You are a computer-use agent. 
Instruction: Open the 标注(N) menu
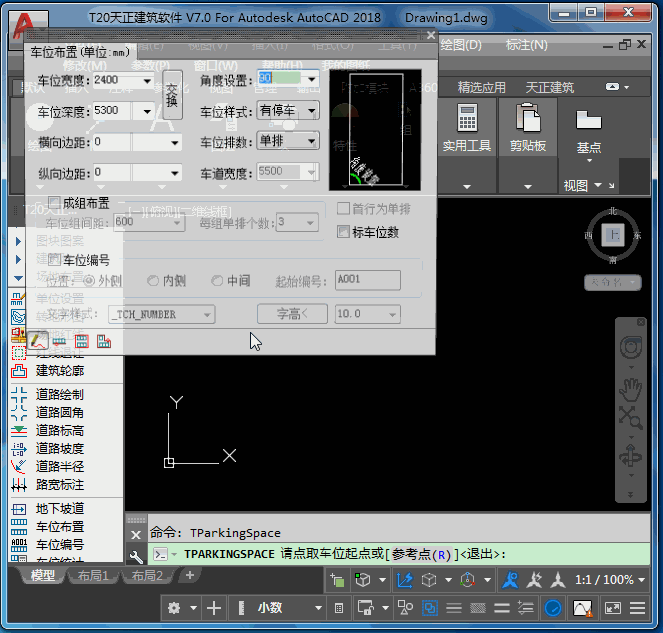526,44
